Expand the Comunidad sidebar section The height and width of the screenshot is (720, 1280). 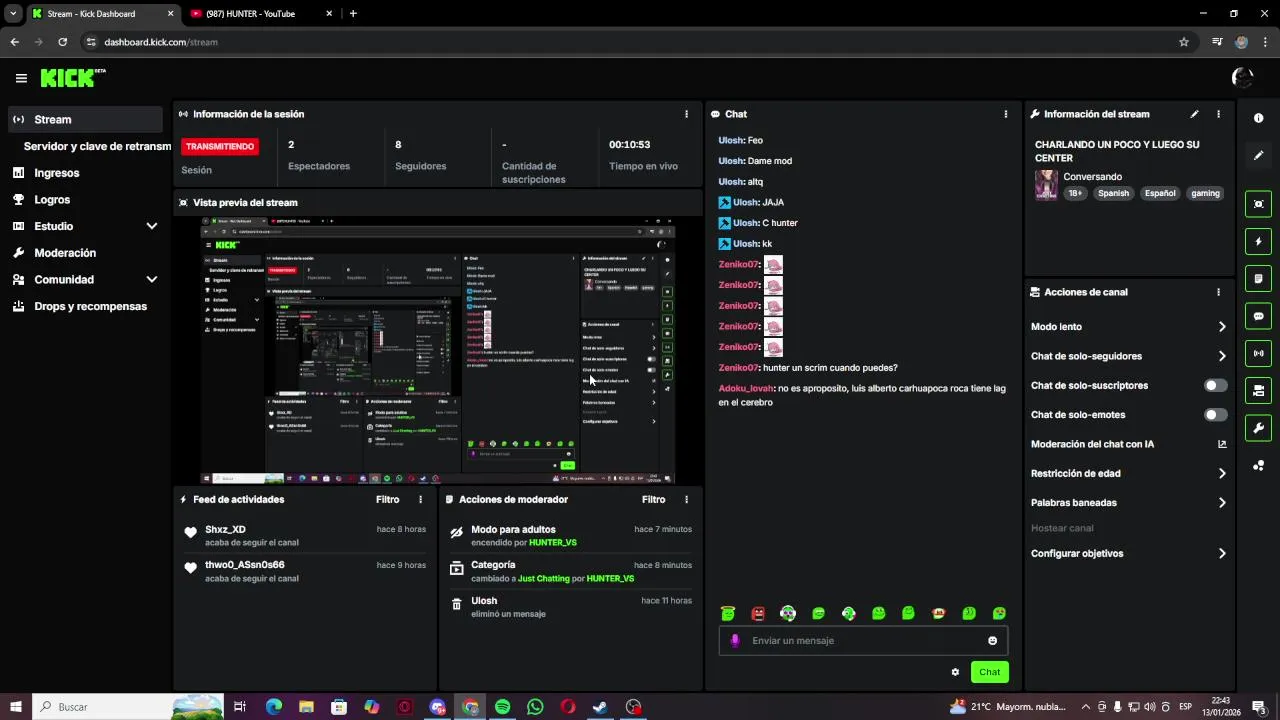[x=151, y=280]
